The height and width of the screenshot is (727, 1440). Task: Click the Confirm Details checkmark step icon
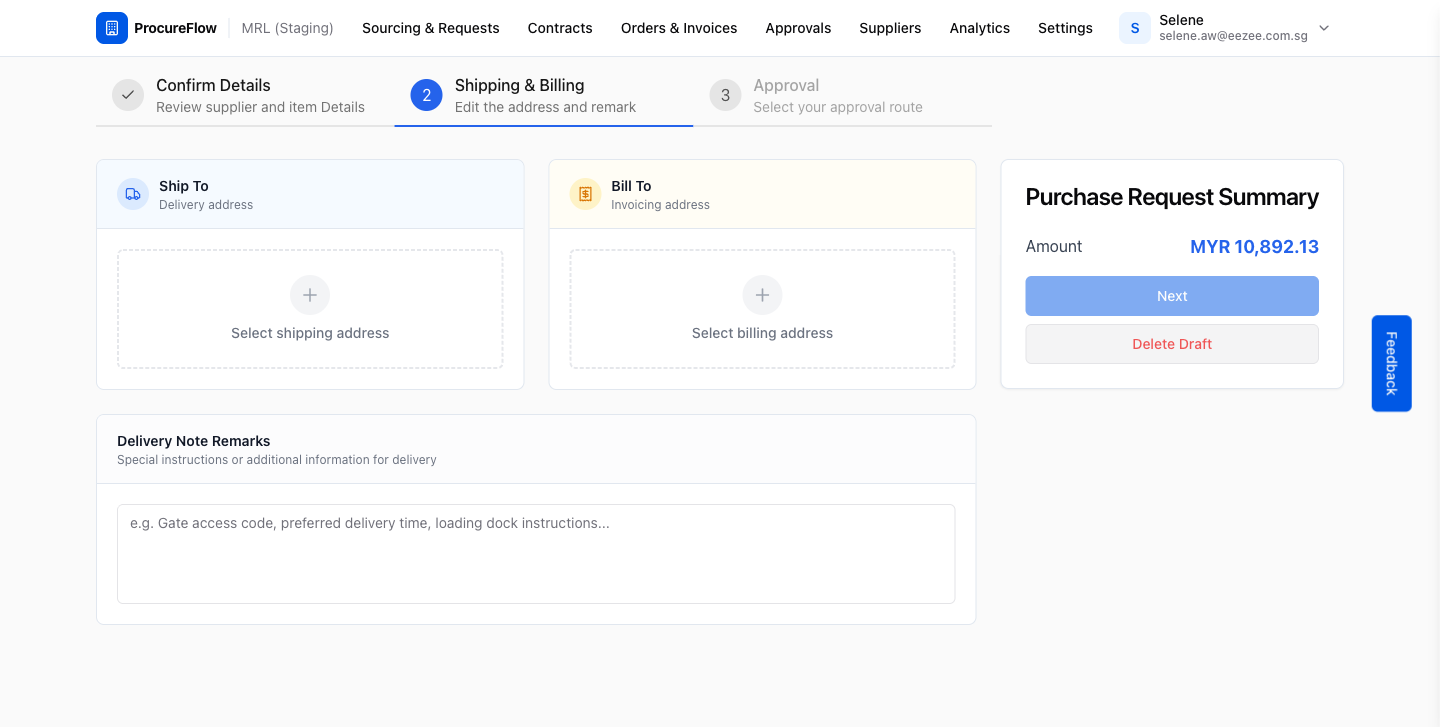[x=128, y=95]
